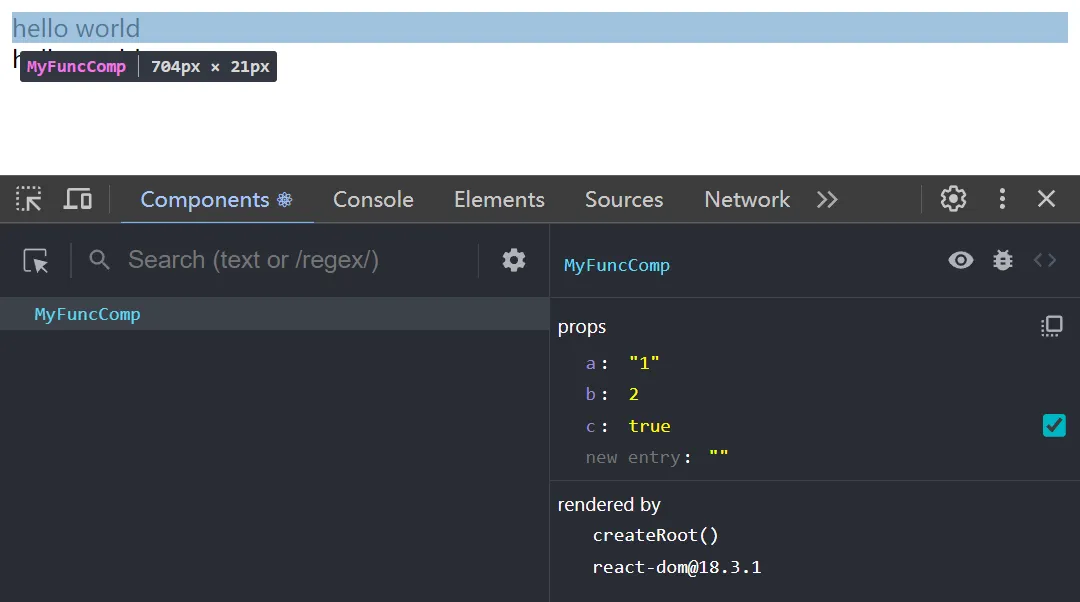Open the Sources tab

click(624, 199)
